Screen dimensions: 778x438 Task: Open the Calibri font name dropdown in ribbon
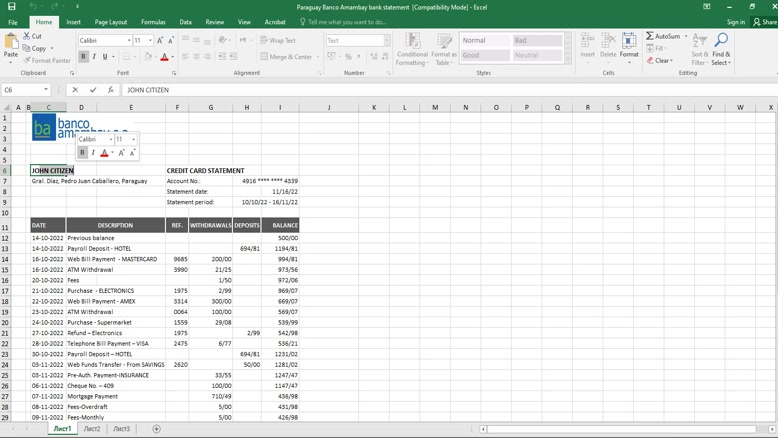pos(129,41)
